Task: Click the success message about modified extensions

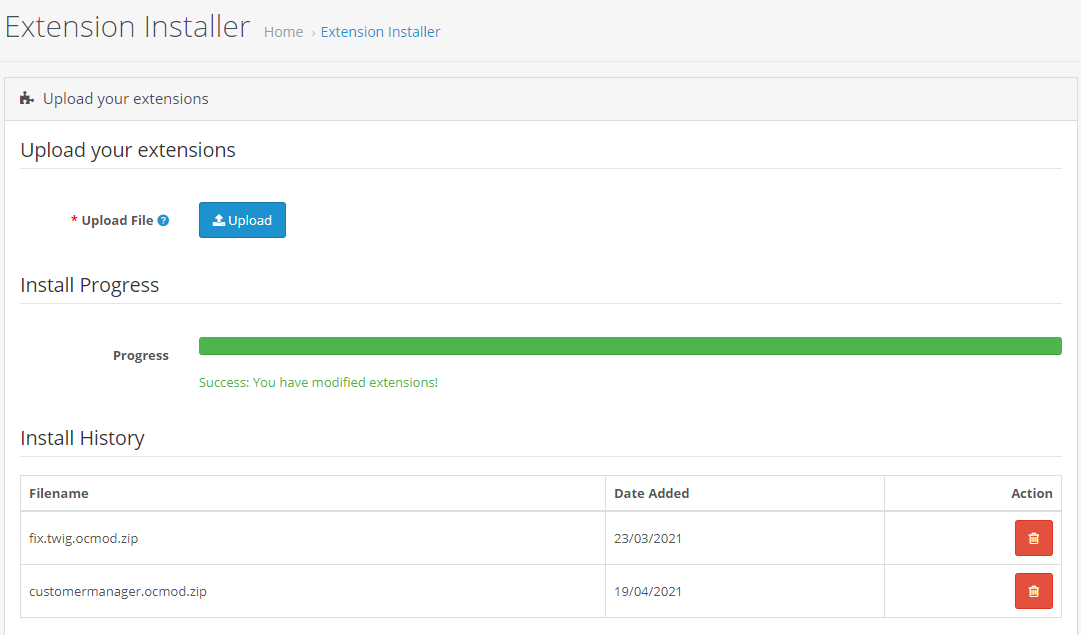Action: point(319,382)
